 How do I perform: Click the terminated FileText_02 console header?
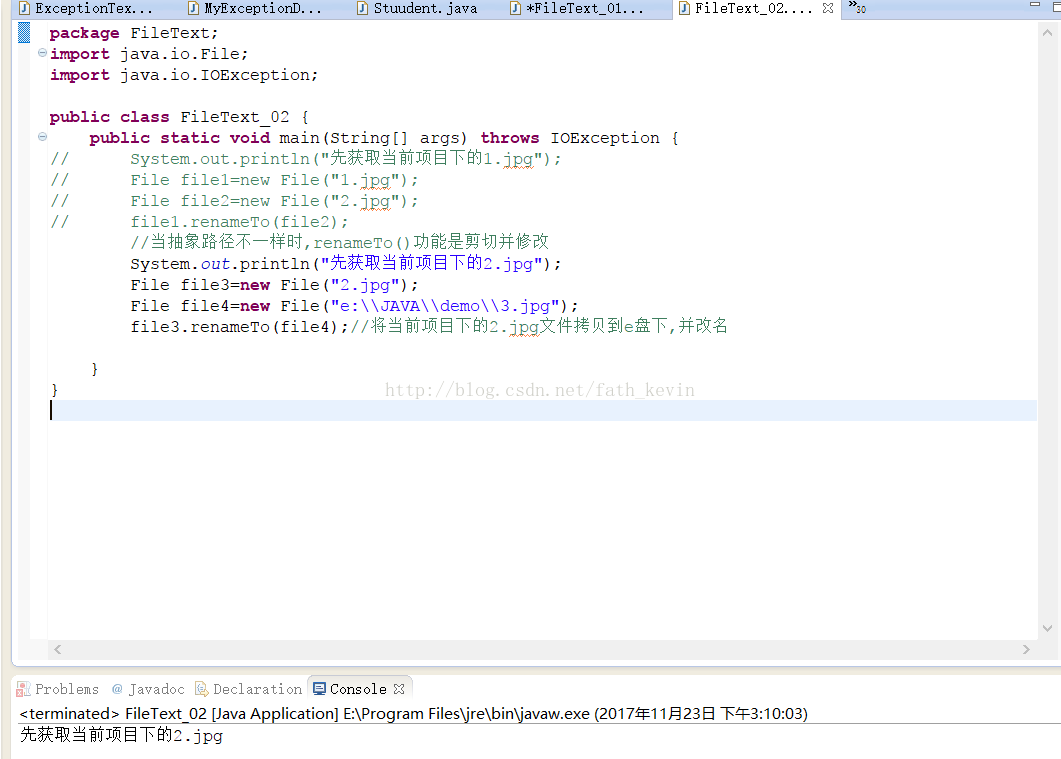(x=413, y=713)
